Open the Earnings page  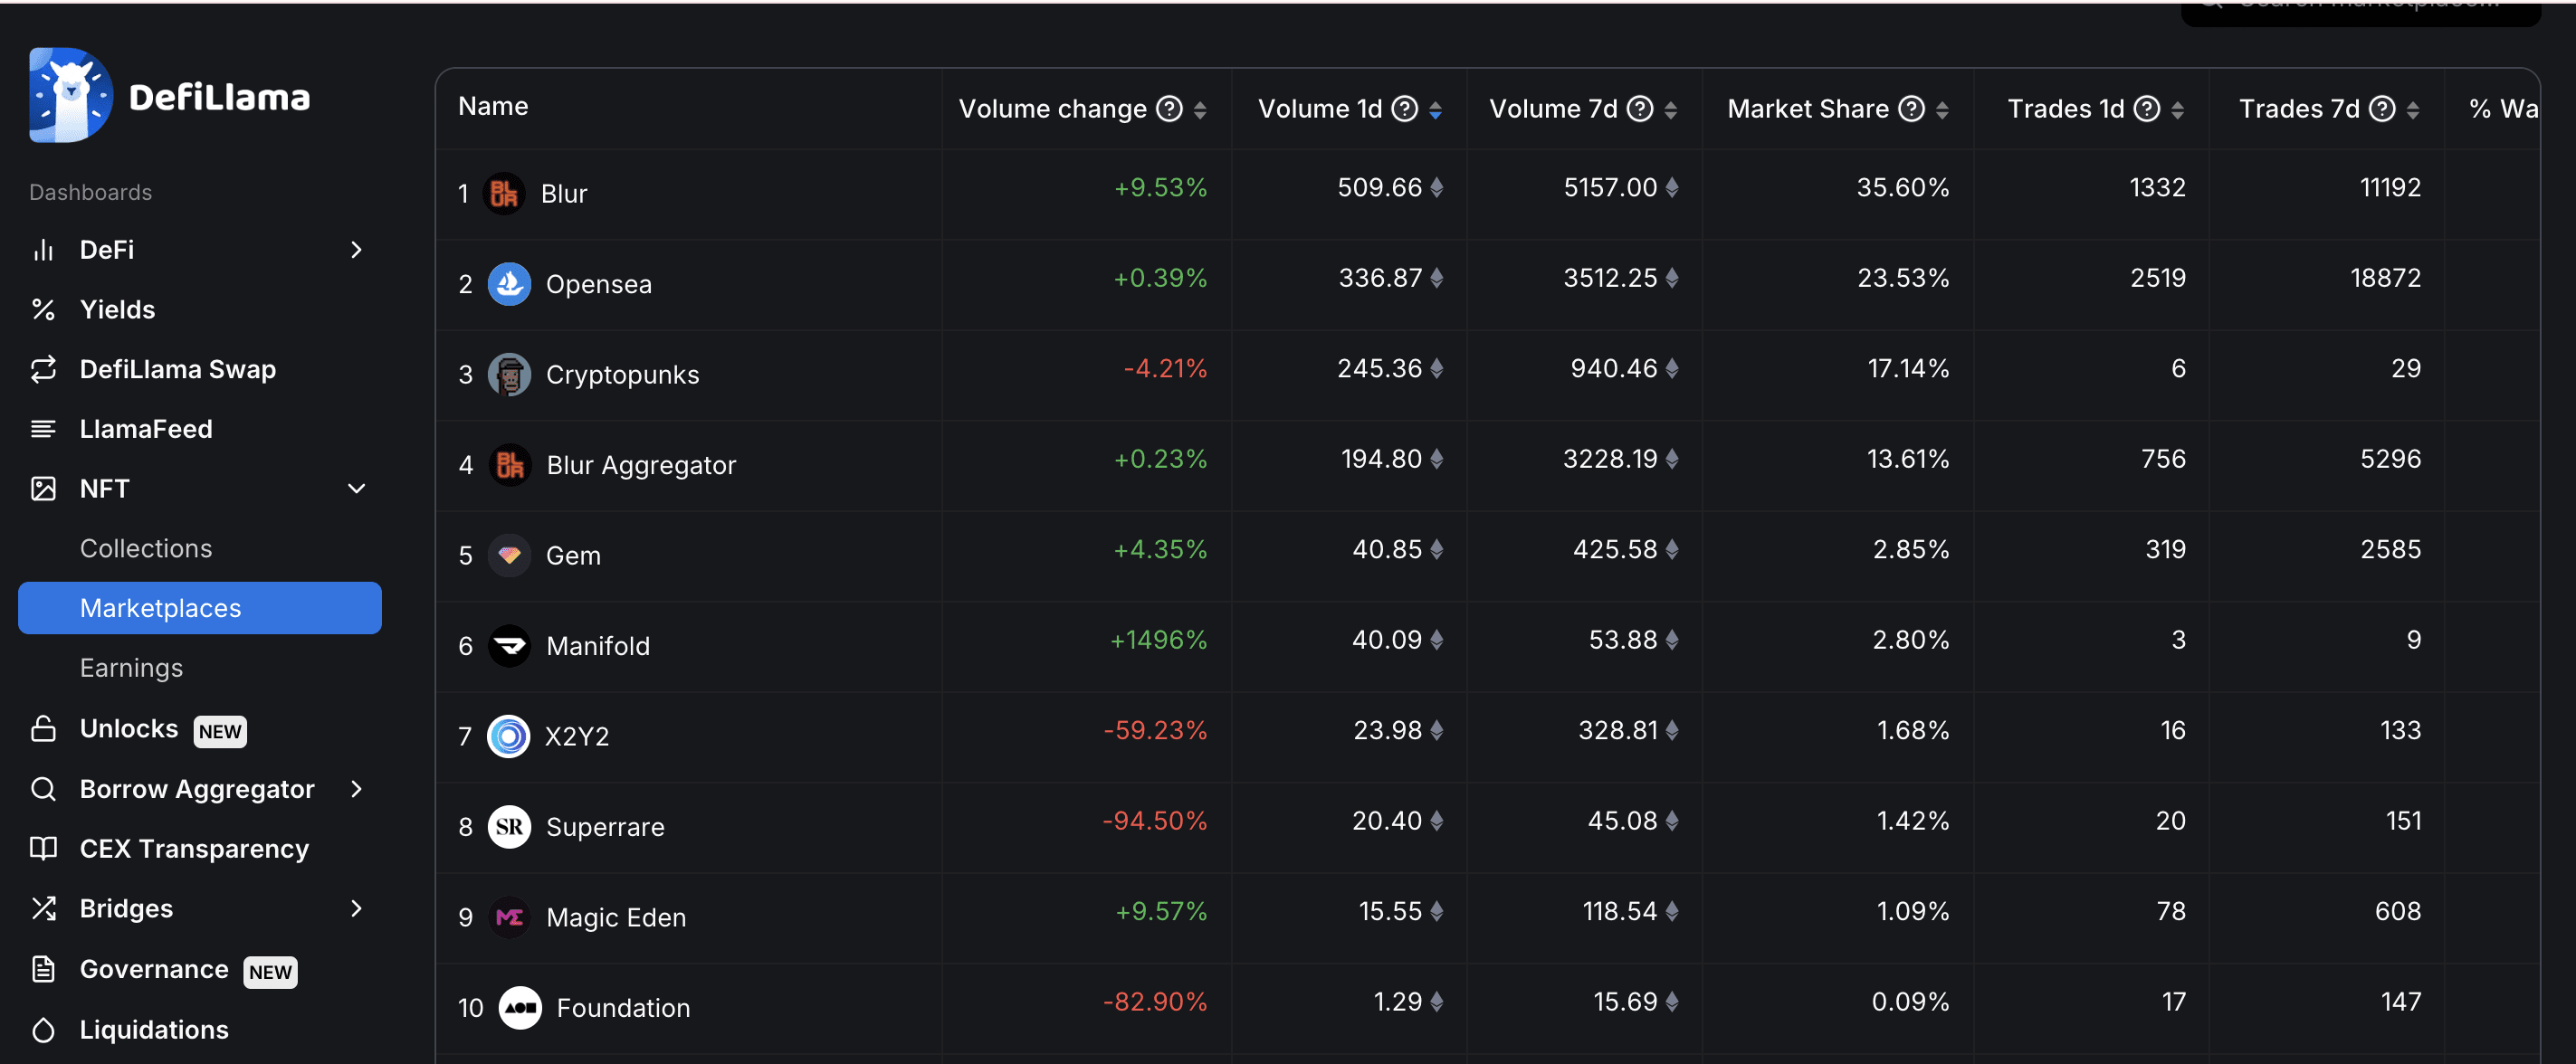(x=131, y=668)
